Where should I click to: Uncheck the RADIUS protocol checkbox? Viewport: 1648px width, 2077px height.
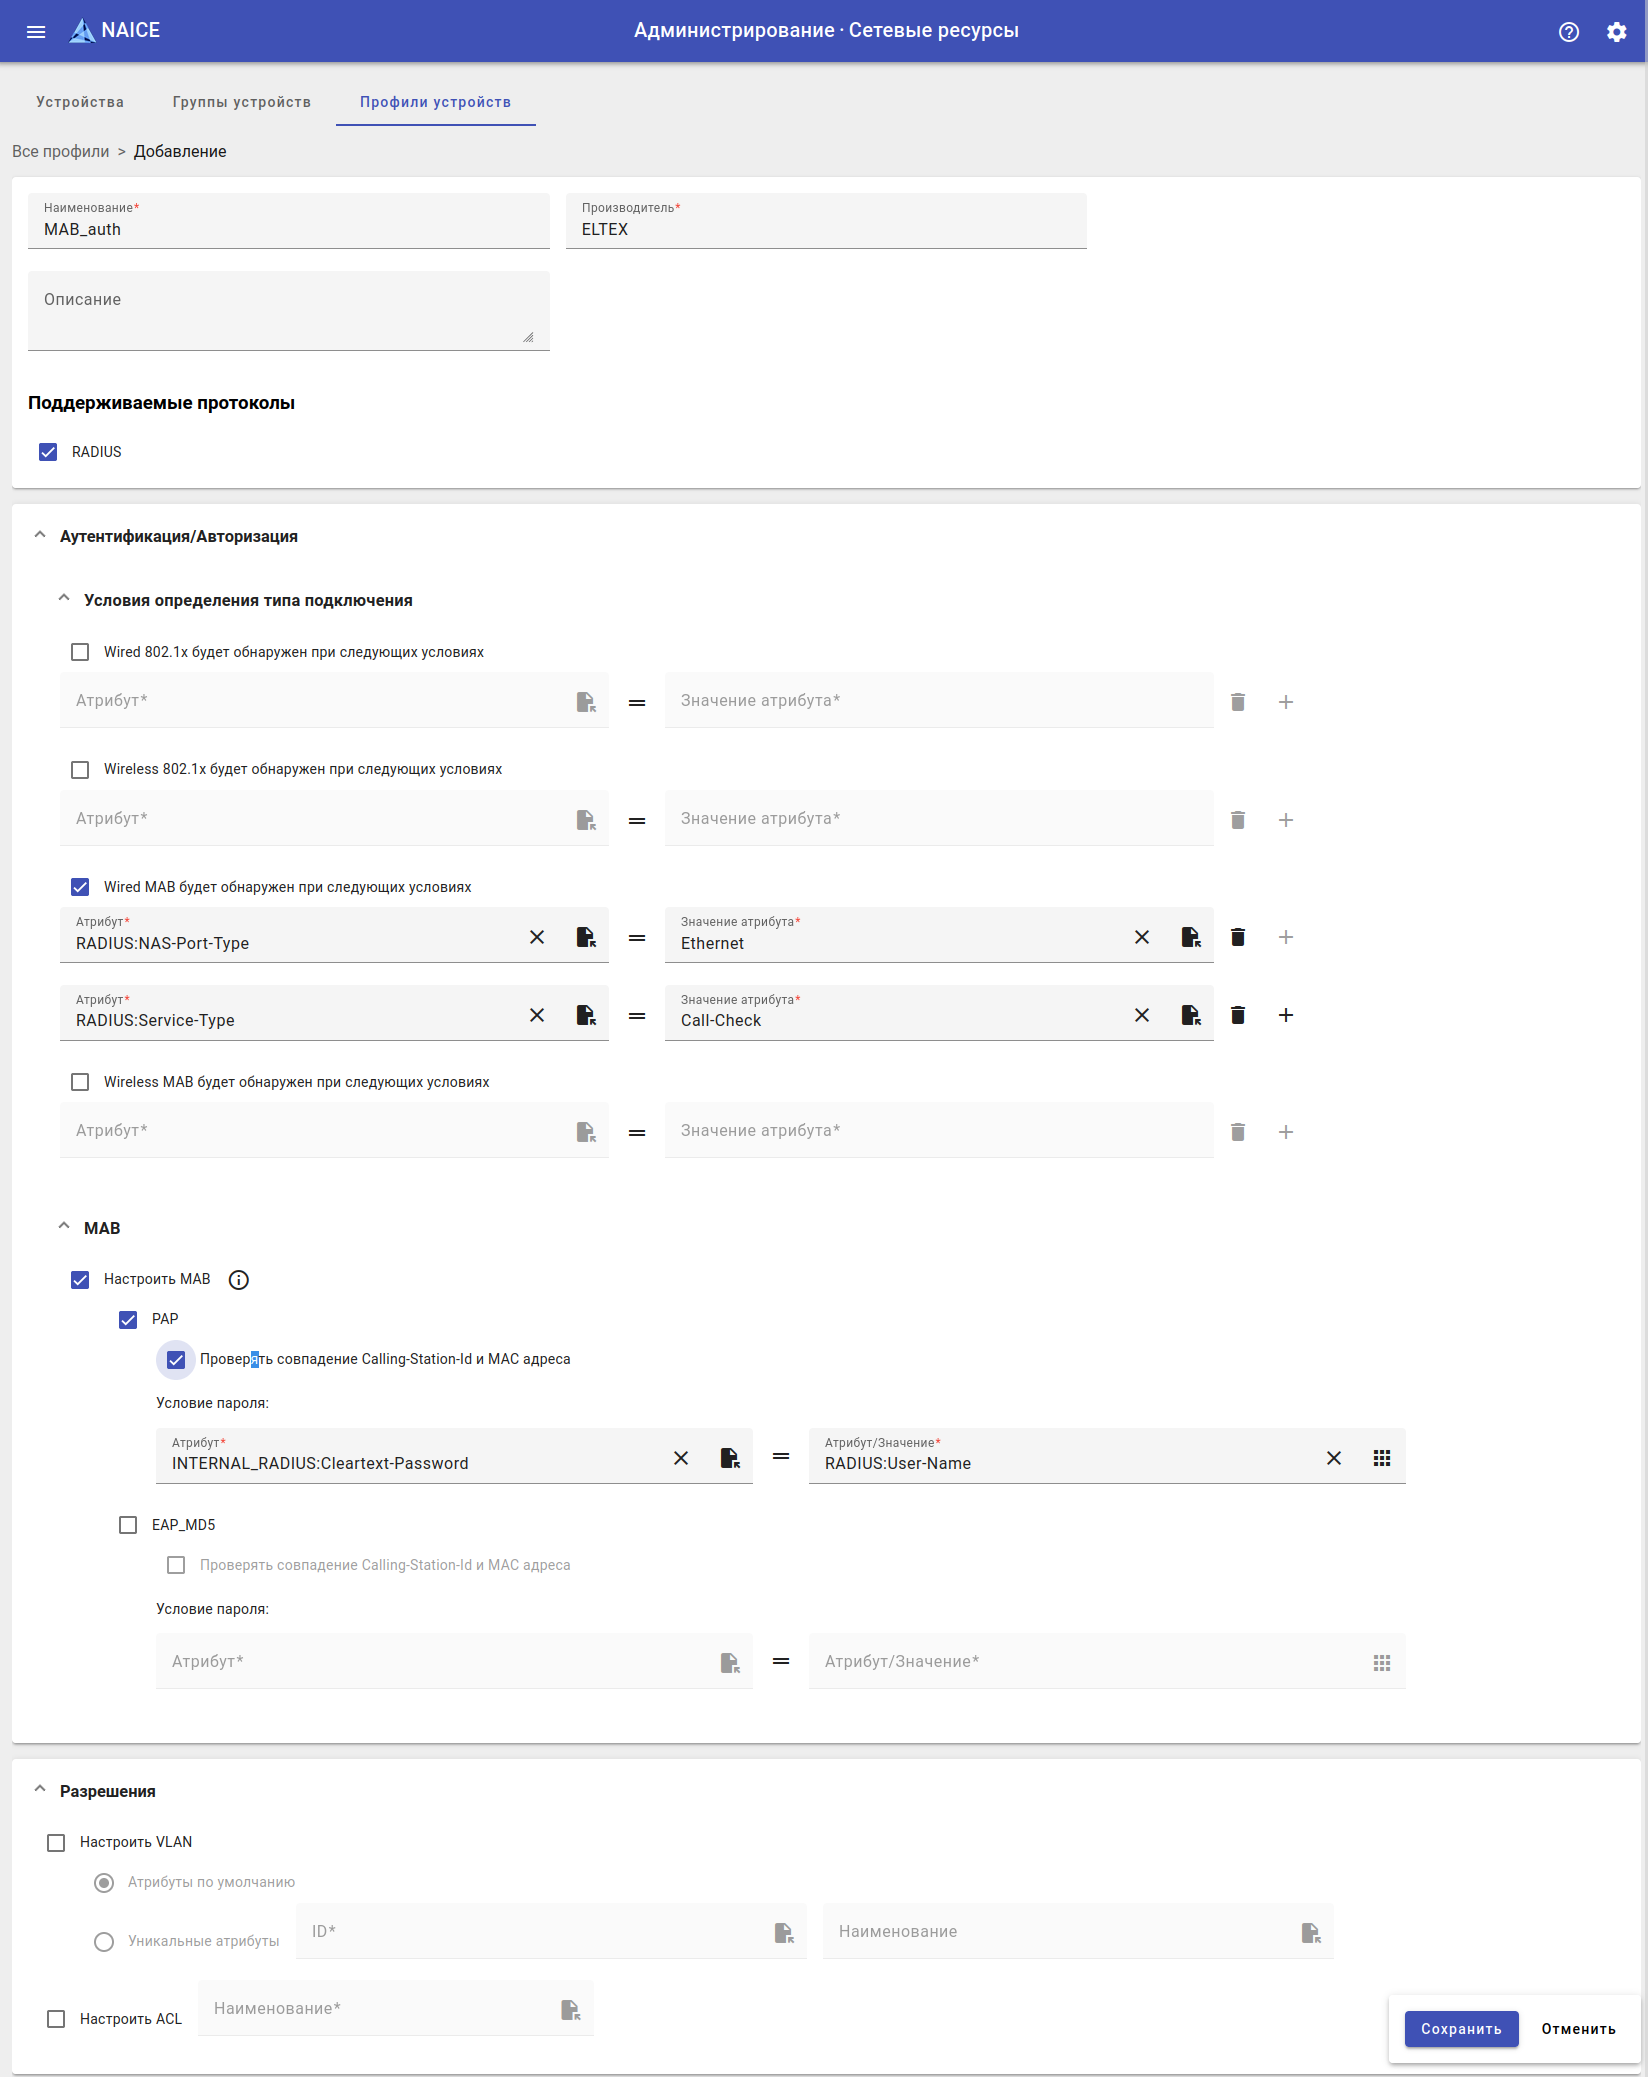click(x=48, y=452)
